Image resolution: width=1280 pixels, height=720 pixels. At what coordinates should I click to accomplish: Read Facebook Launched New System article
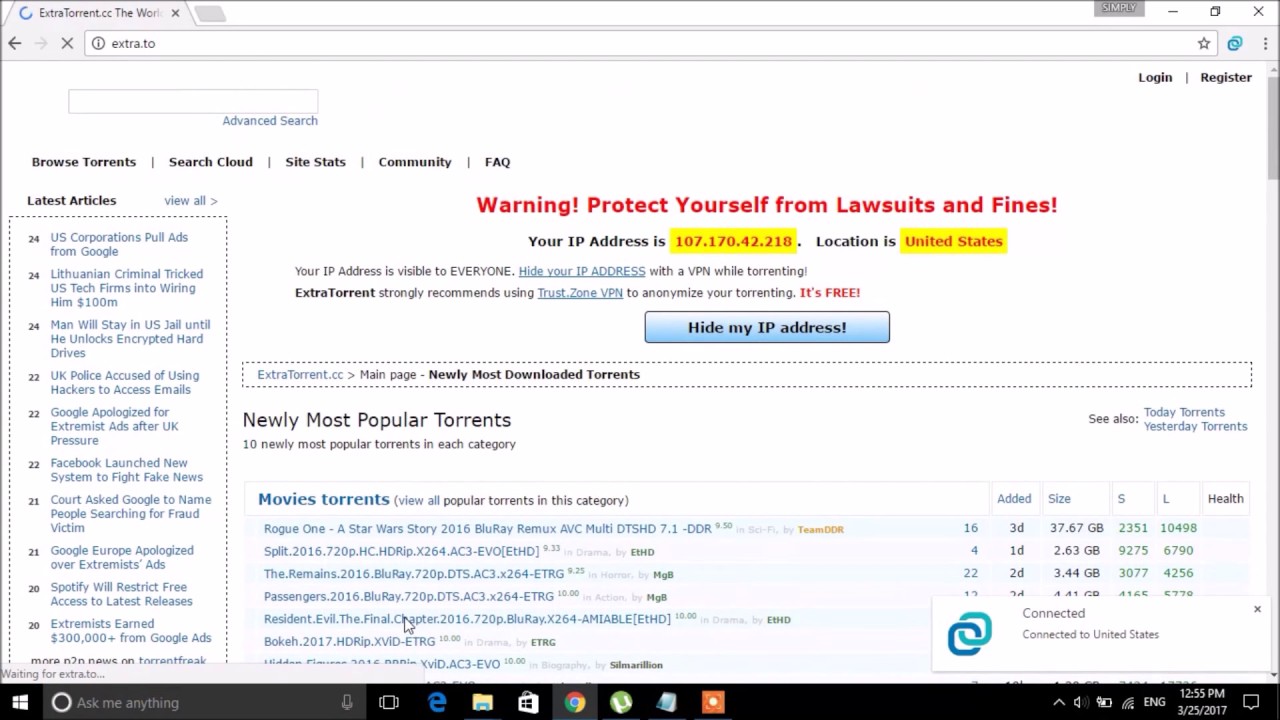click(x=127, y=470)
